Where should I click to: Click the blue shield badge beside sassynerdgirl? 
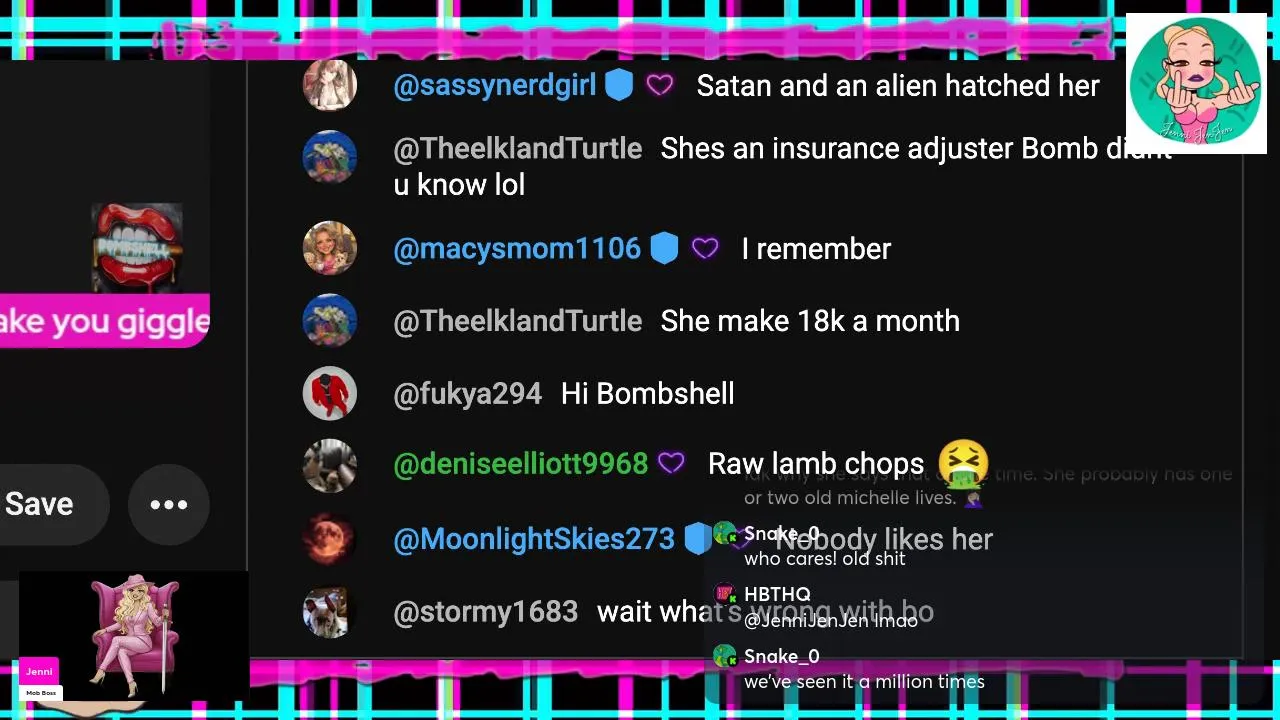(619, 86)
